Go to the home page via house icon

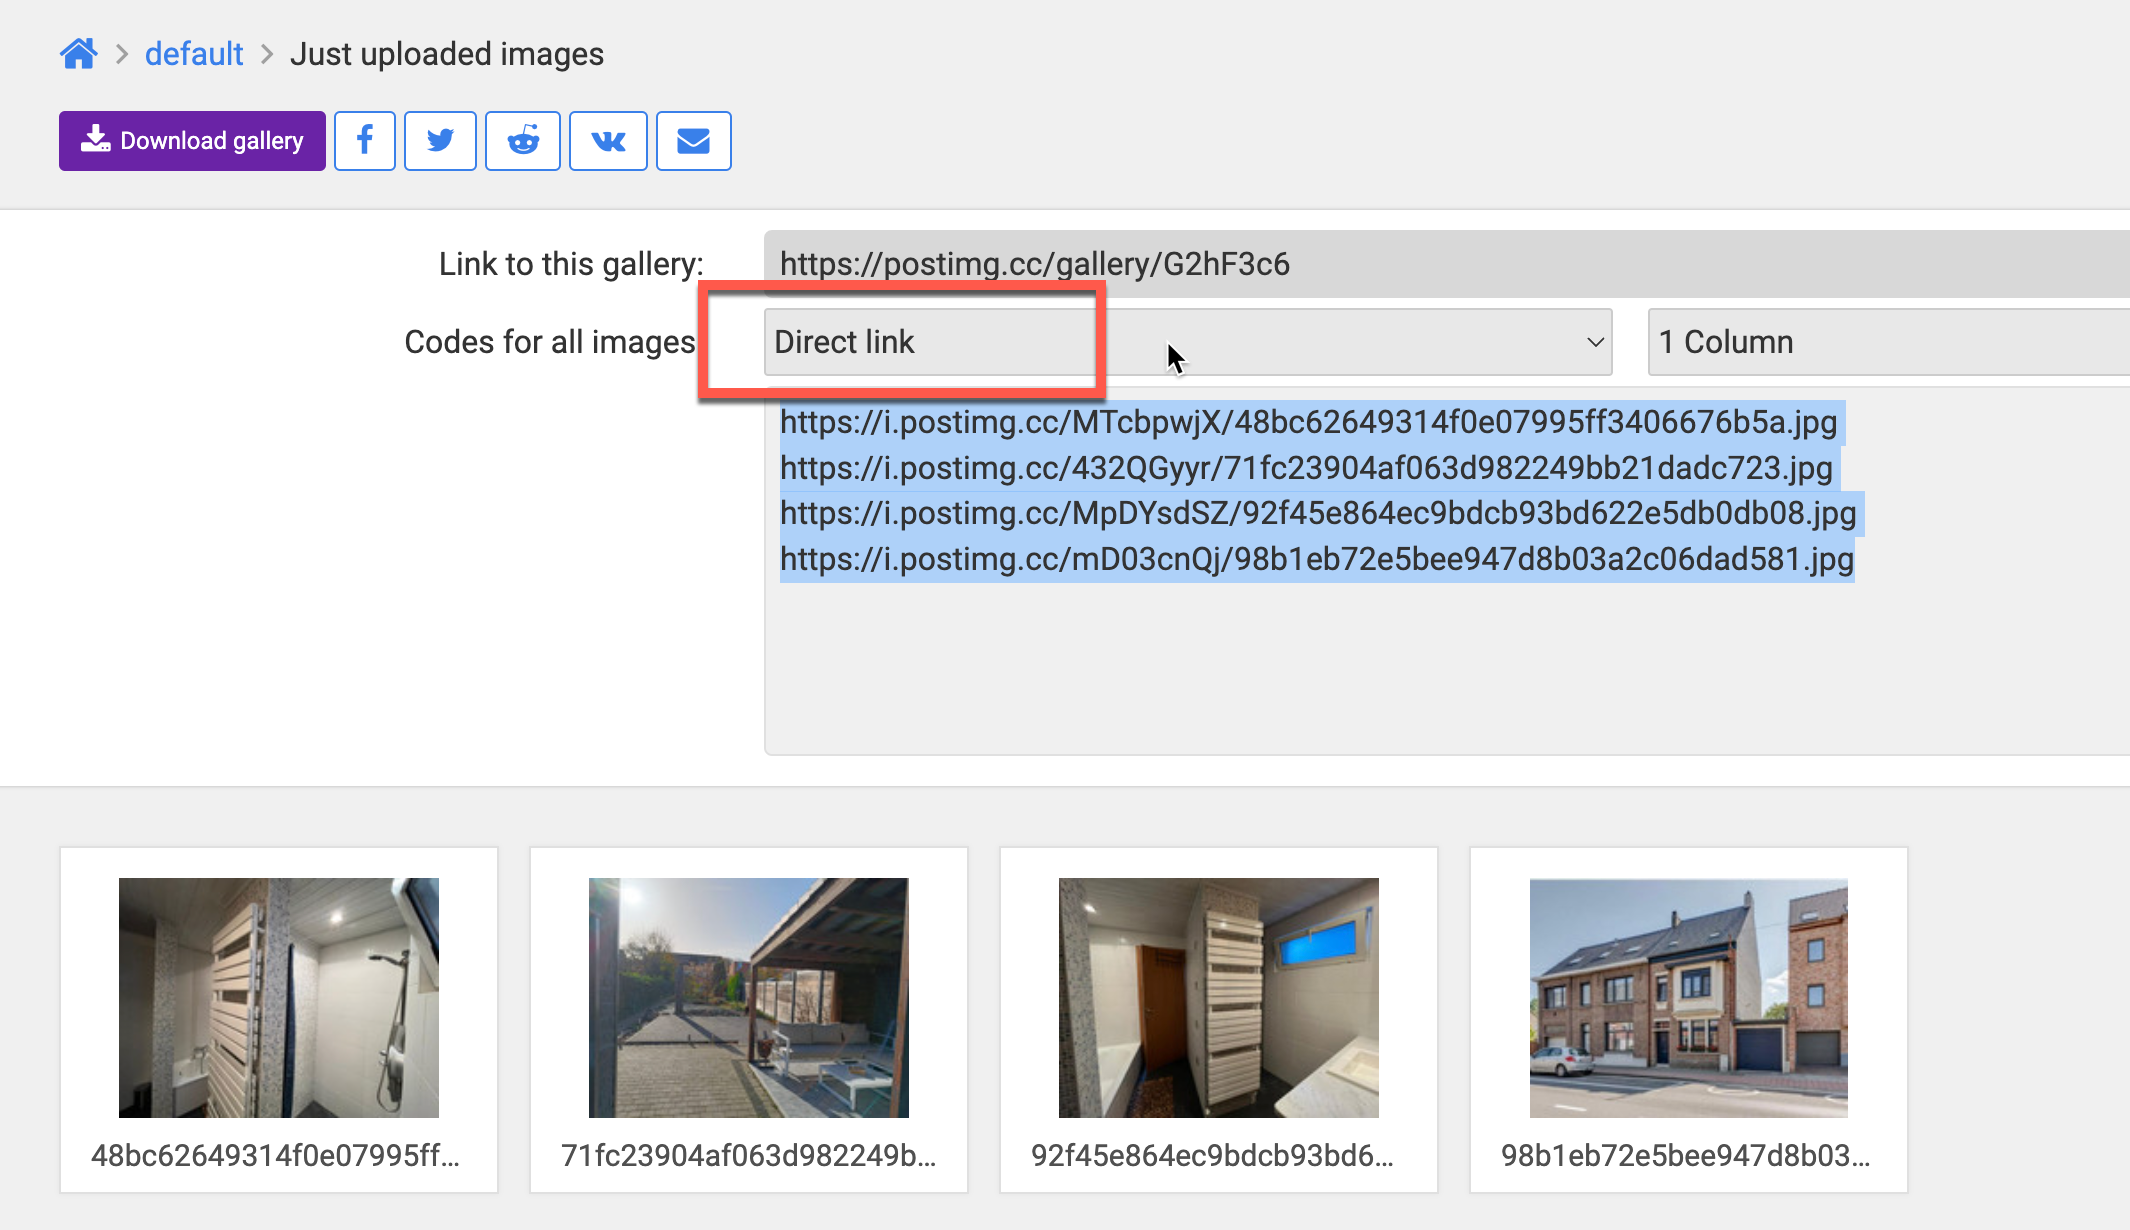pos(78,53)
